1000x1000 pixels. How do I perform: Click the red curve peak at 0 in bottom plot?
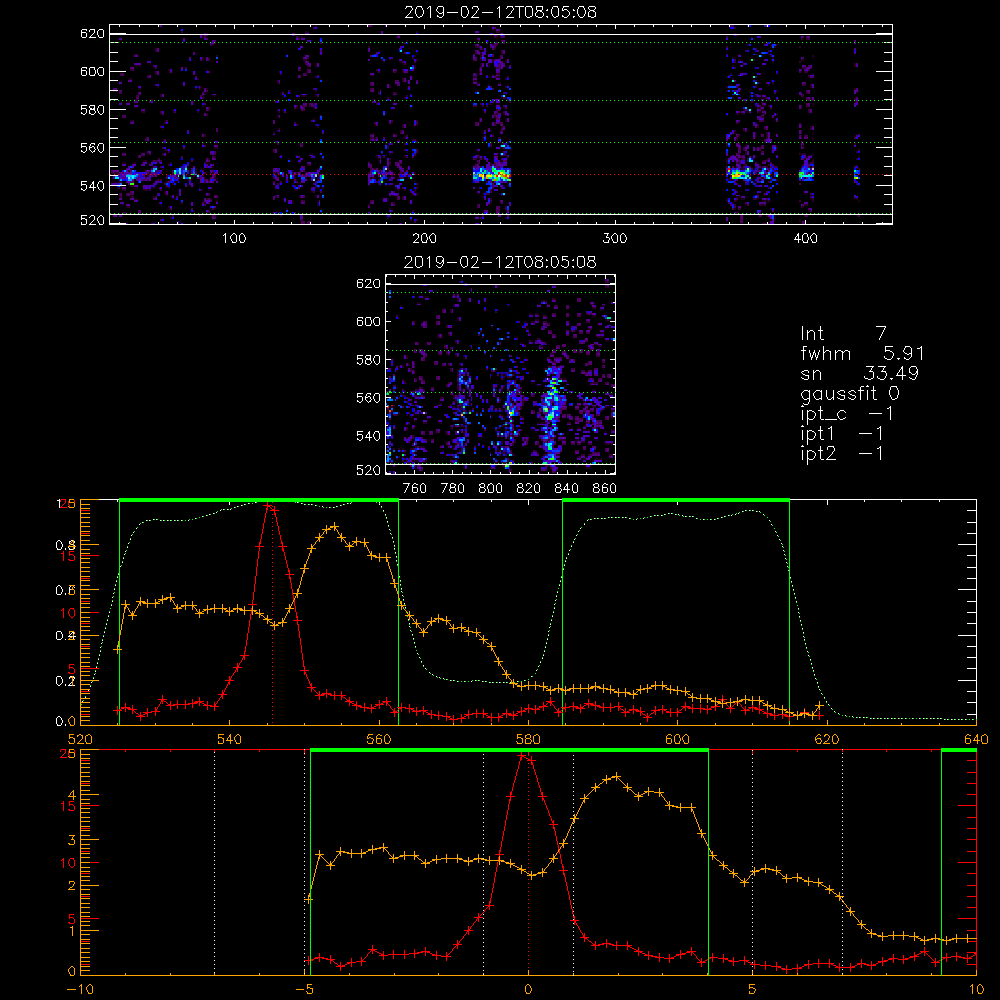[x=524, y=756]
